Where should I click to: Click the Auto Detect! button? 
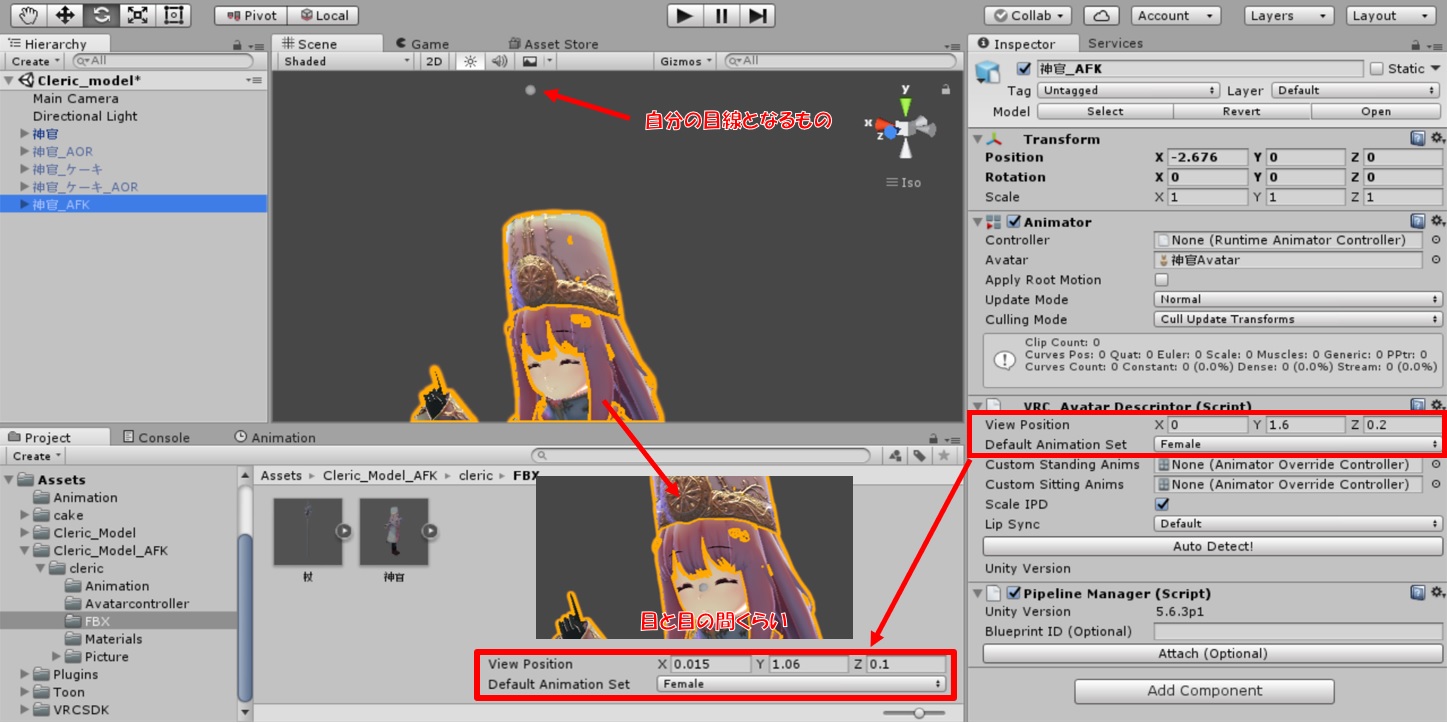pos(1212,546)
